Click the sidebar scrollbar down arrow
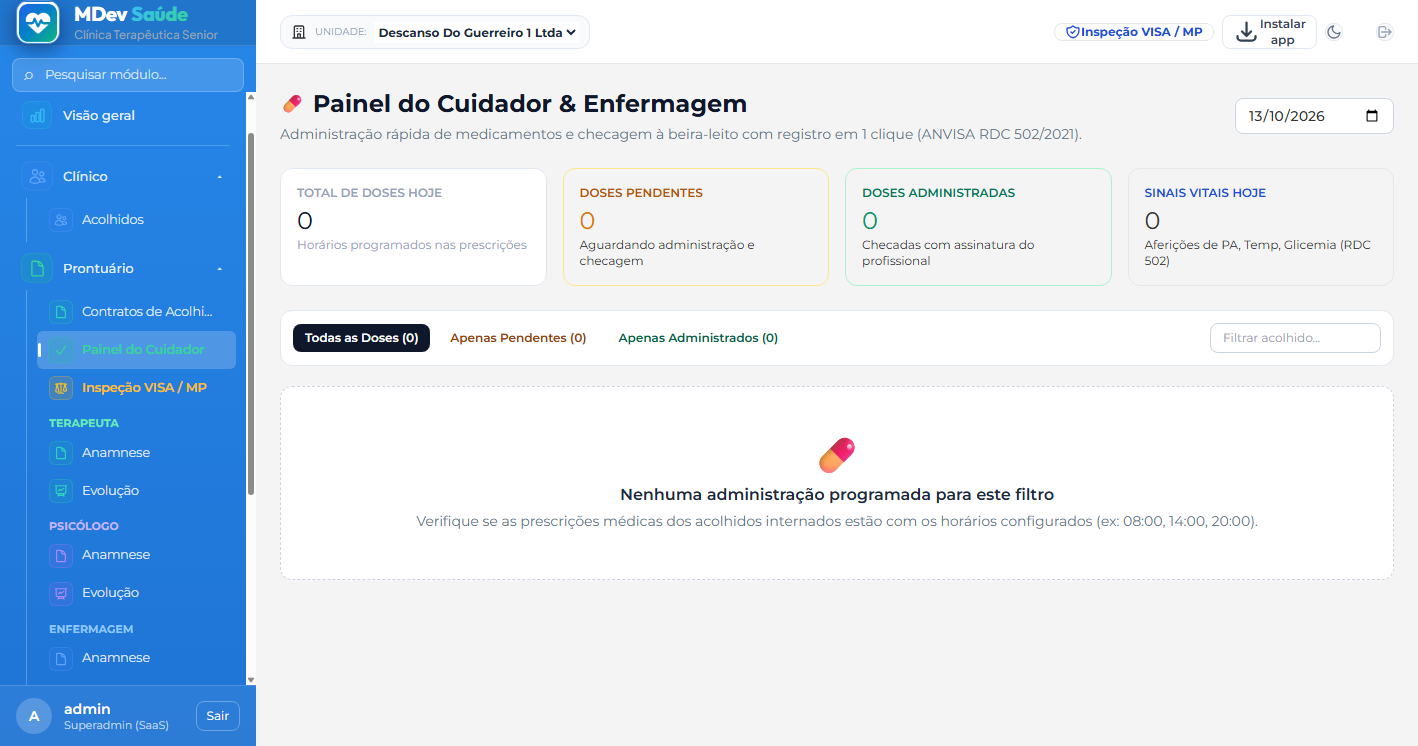 click(x=251, y=680)
